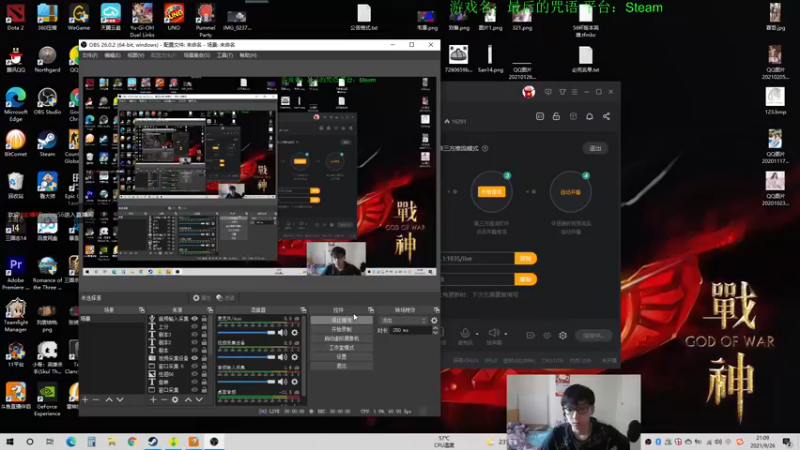Click camera icon in streaming companion bottom bar

(531, 335)
